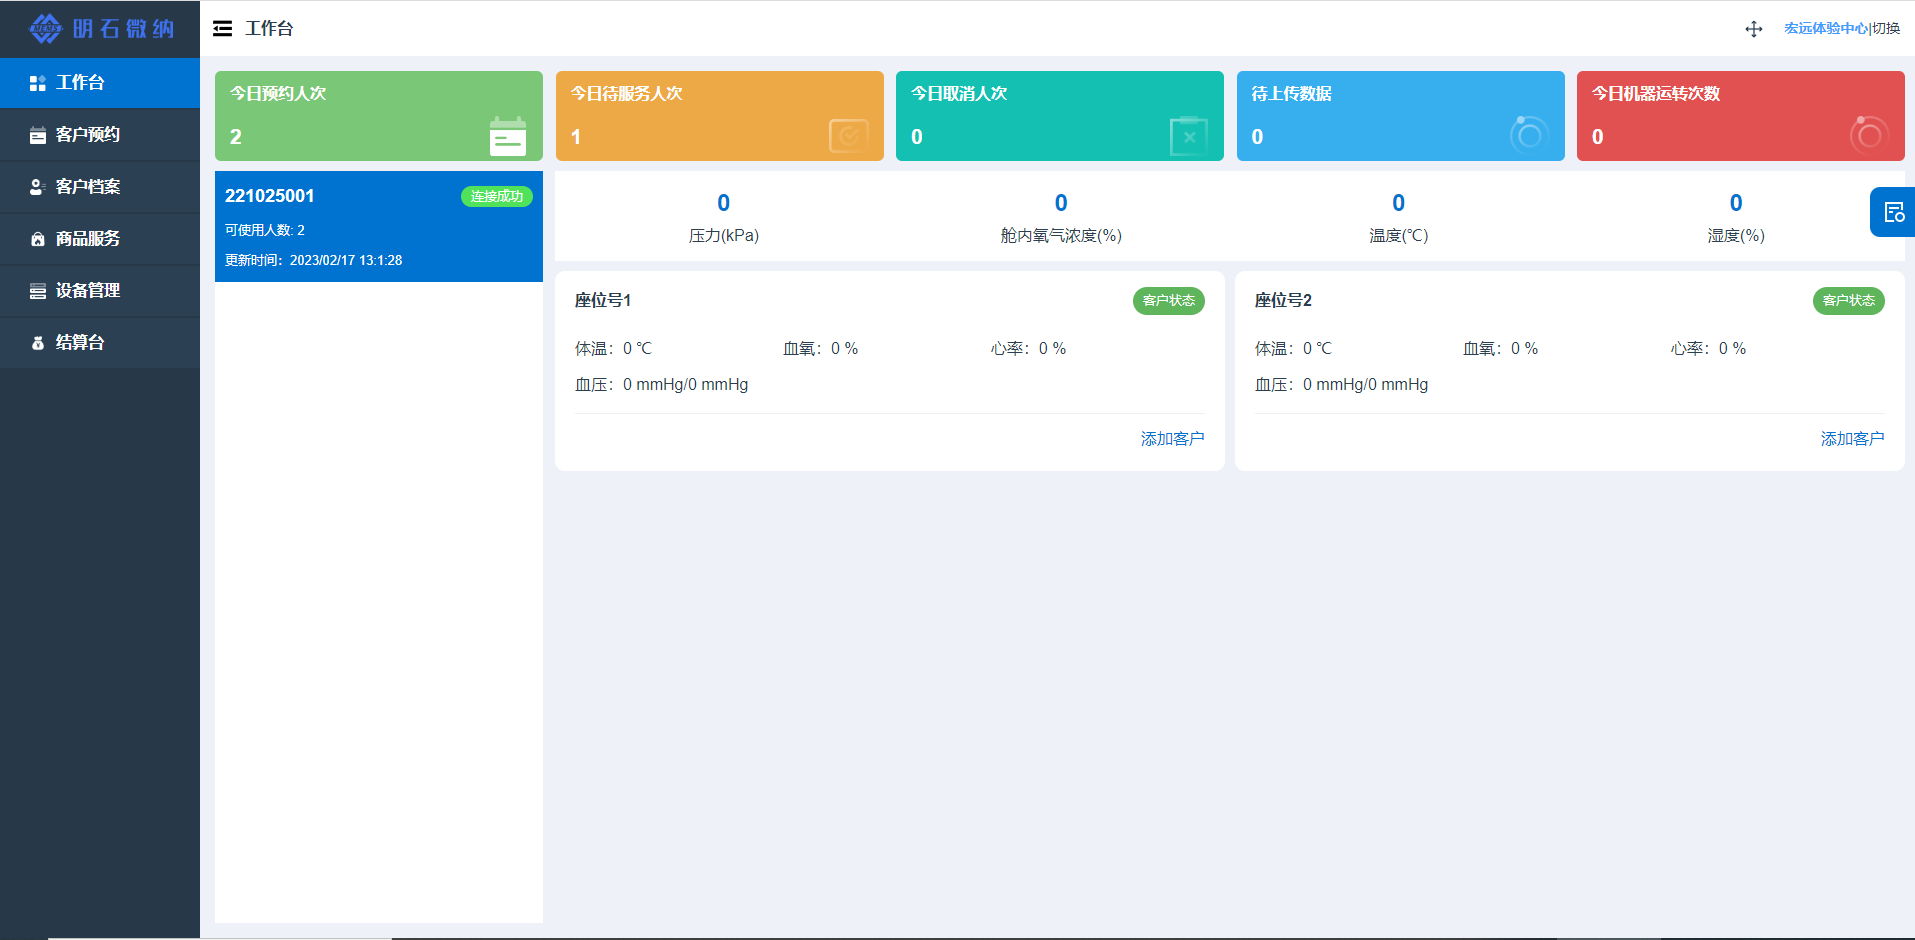Click the hamburger menu collapse icon
The height and width of the screenshot is (940, 1915).
click(x=222, y=29)
